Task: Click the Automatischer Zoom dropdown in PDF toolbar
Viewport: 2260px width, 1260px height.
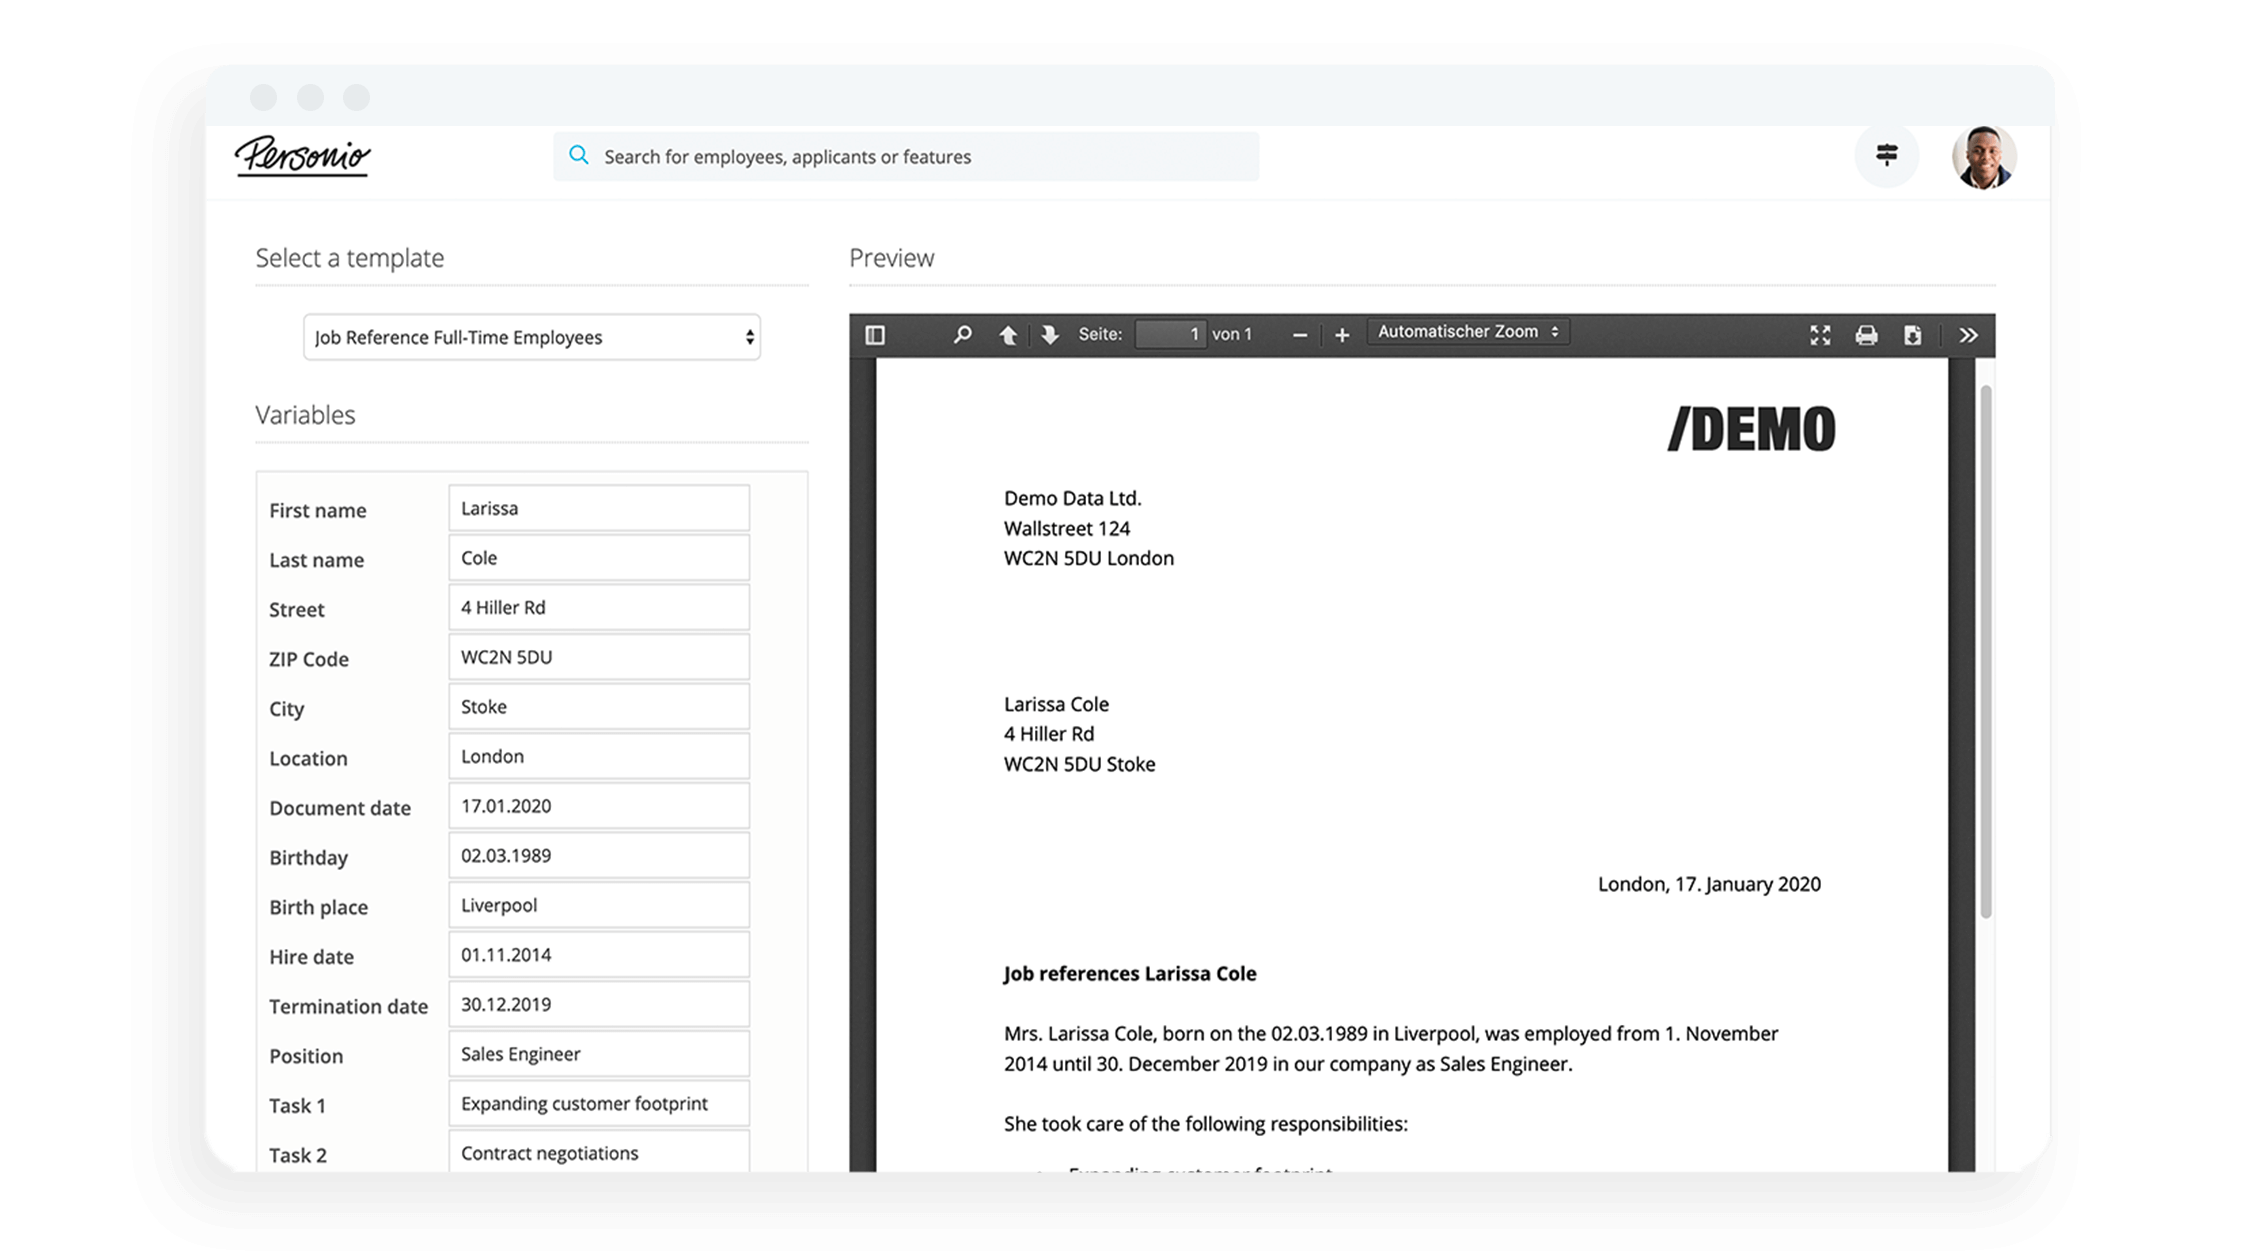Action: (1464, 332)
